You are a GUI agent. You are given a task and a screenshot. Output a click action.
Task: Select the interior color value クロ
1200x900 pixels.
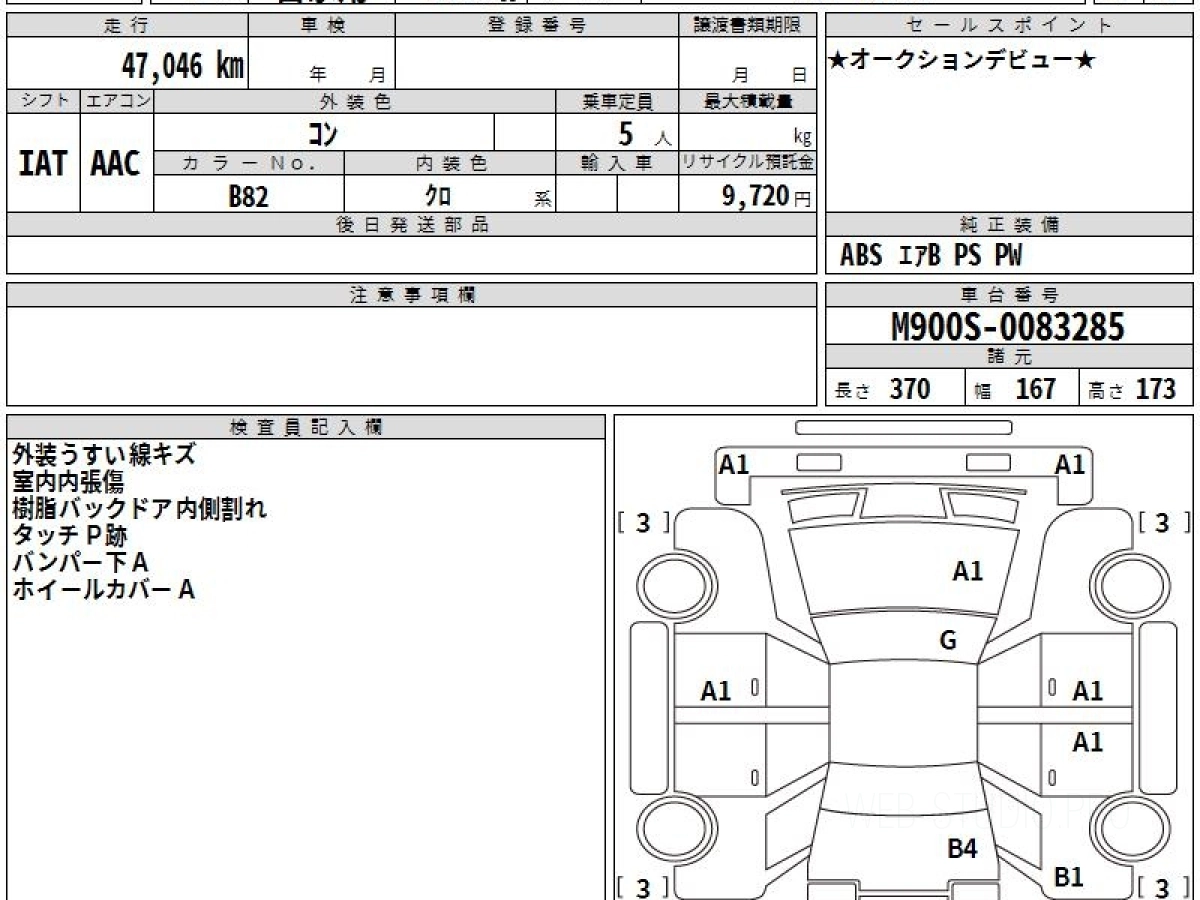[x=438, y=196]
